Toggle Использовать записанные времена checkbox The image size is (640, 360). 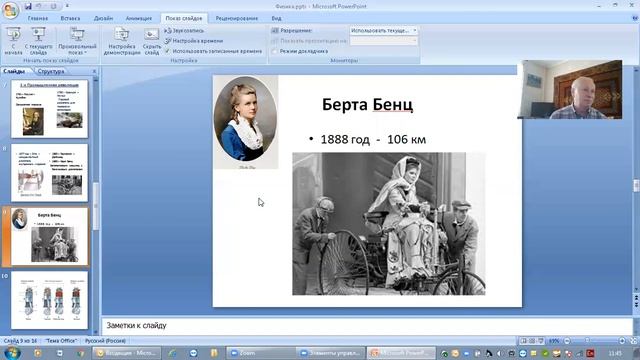(167, 51)
